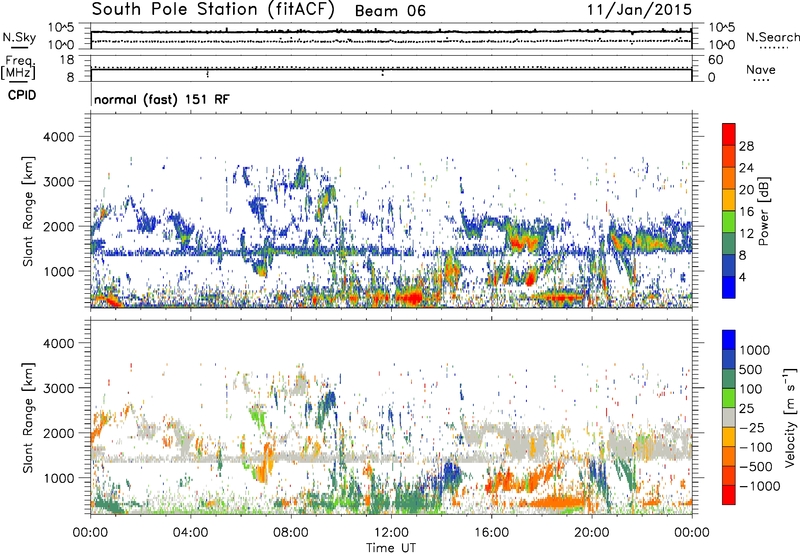This screenshot has width=800, height=554.
Task: Click the "CPID" label
Action: 22,95
